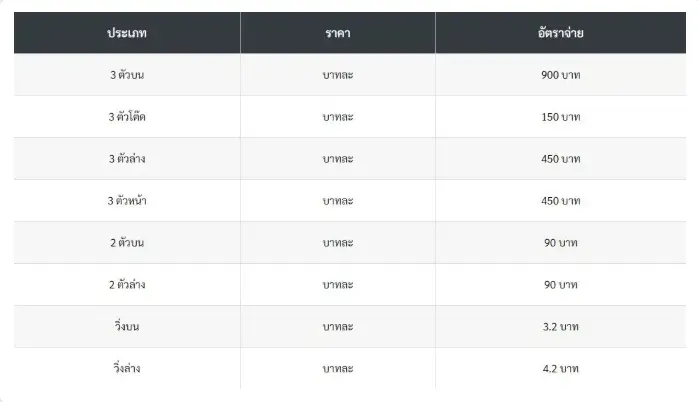The width and height of the screenshot is (698, 402).
Task: Click the ประเภท column header
Action: point(127,33)
